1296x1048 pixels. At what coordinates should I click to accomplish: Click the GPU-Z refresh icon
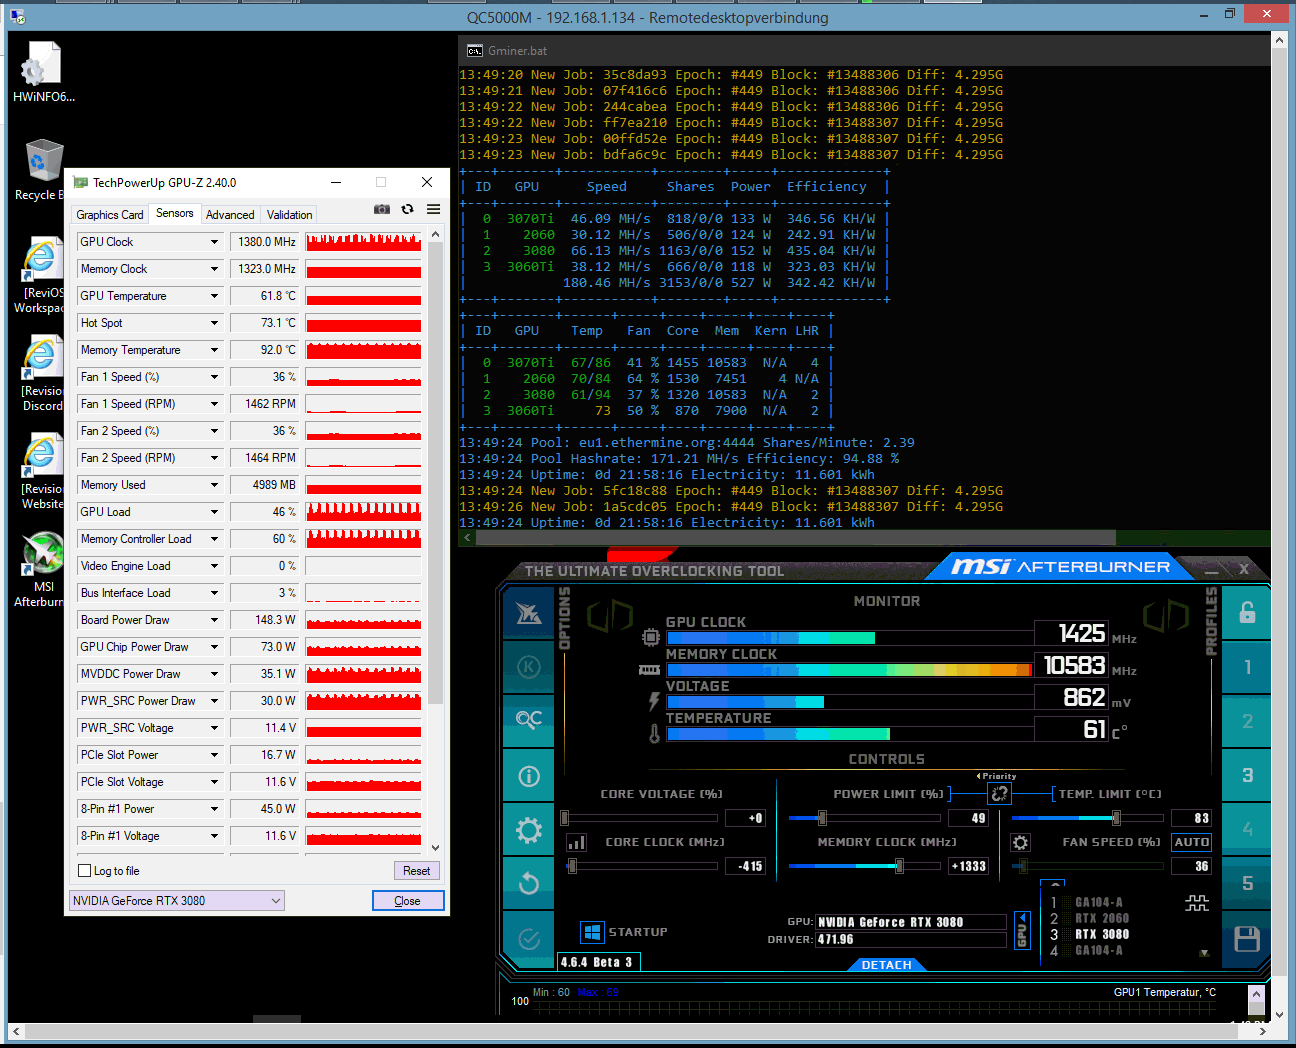point(407,209)
